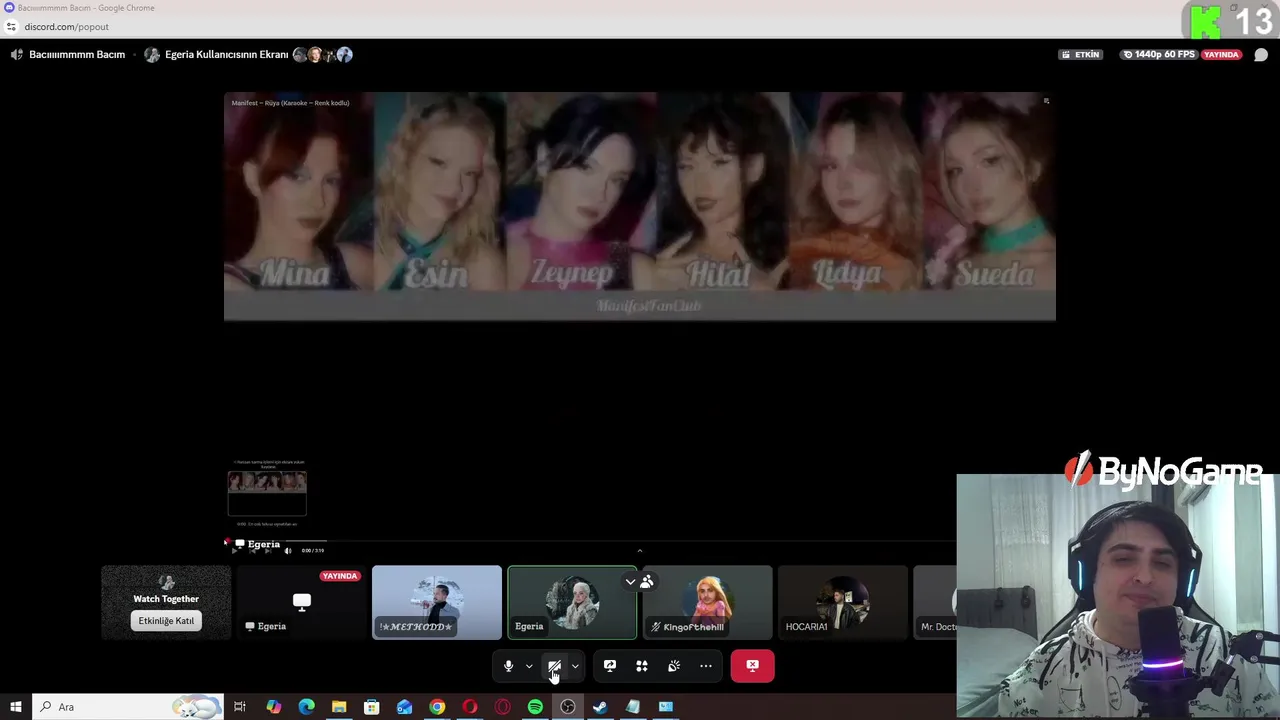The height and width of the screenshot is (720, 1280).
Task: Click fullscreen icon on streamed video
Action: point(1046,101)
